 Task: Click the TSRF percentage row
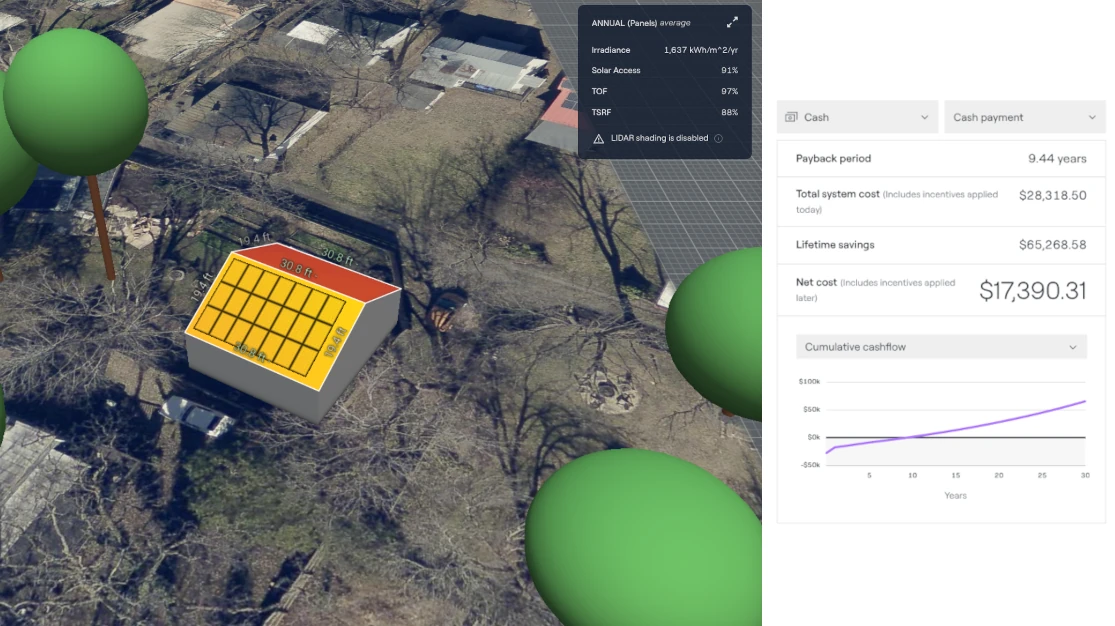click(664, 112)
